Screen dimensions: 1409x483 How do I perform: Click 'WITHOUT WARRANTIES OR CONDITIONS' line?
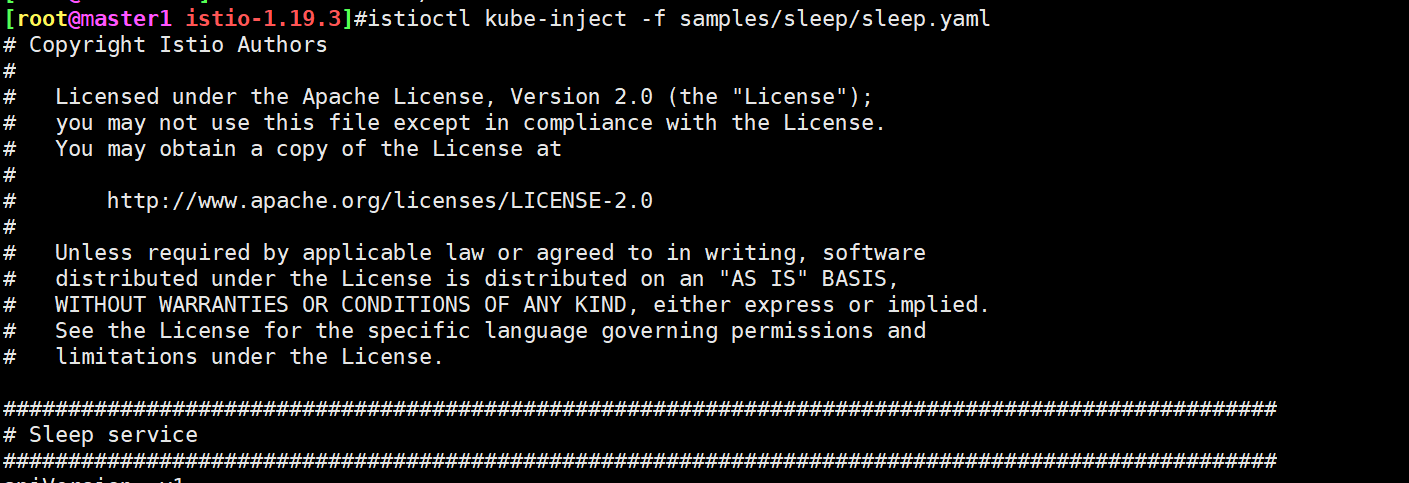coord(522,304)
